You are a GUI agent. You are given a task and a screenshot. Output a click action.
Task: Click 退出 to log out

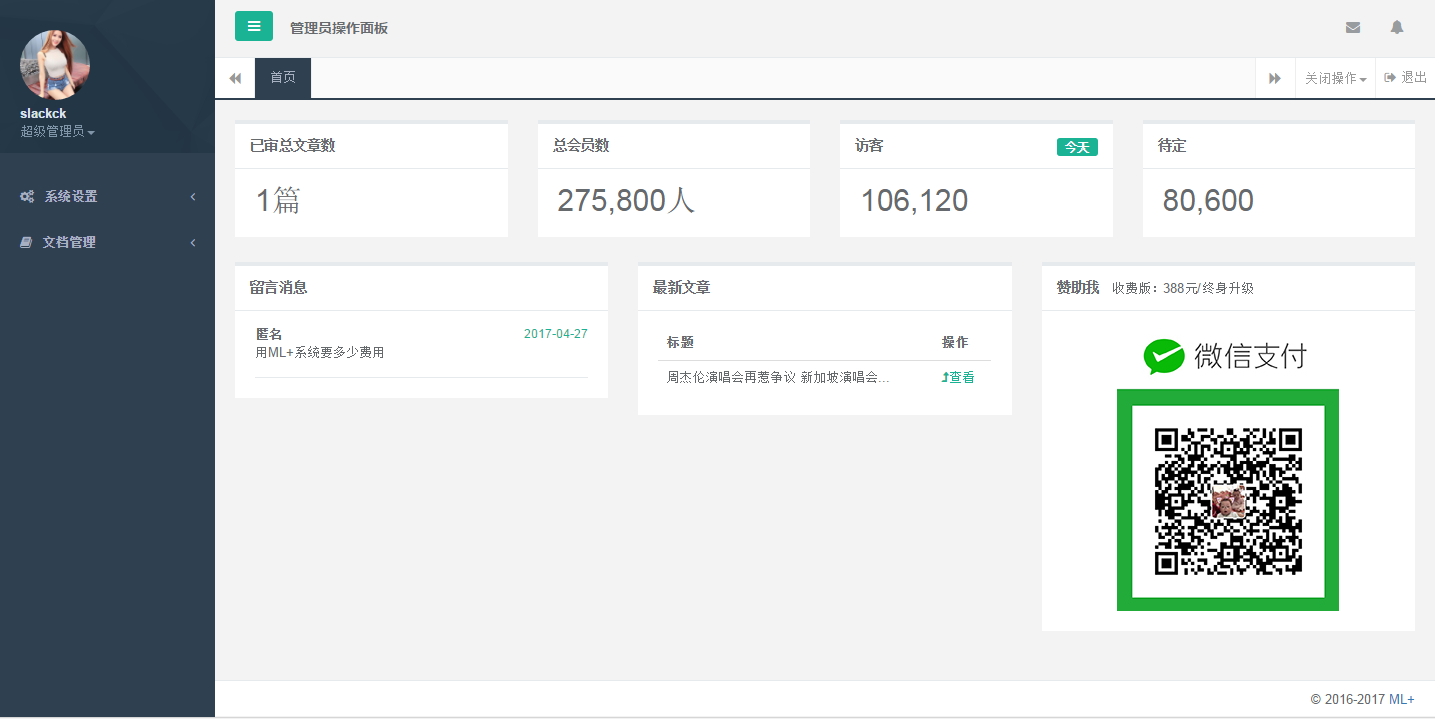coord(1406,78)
